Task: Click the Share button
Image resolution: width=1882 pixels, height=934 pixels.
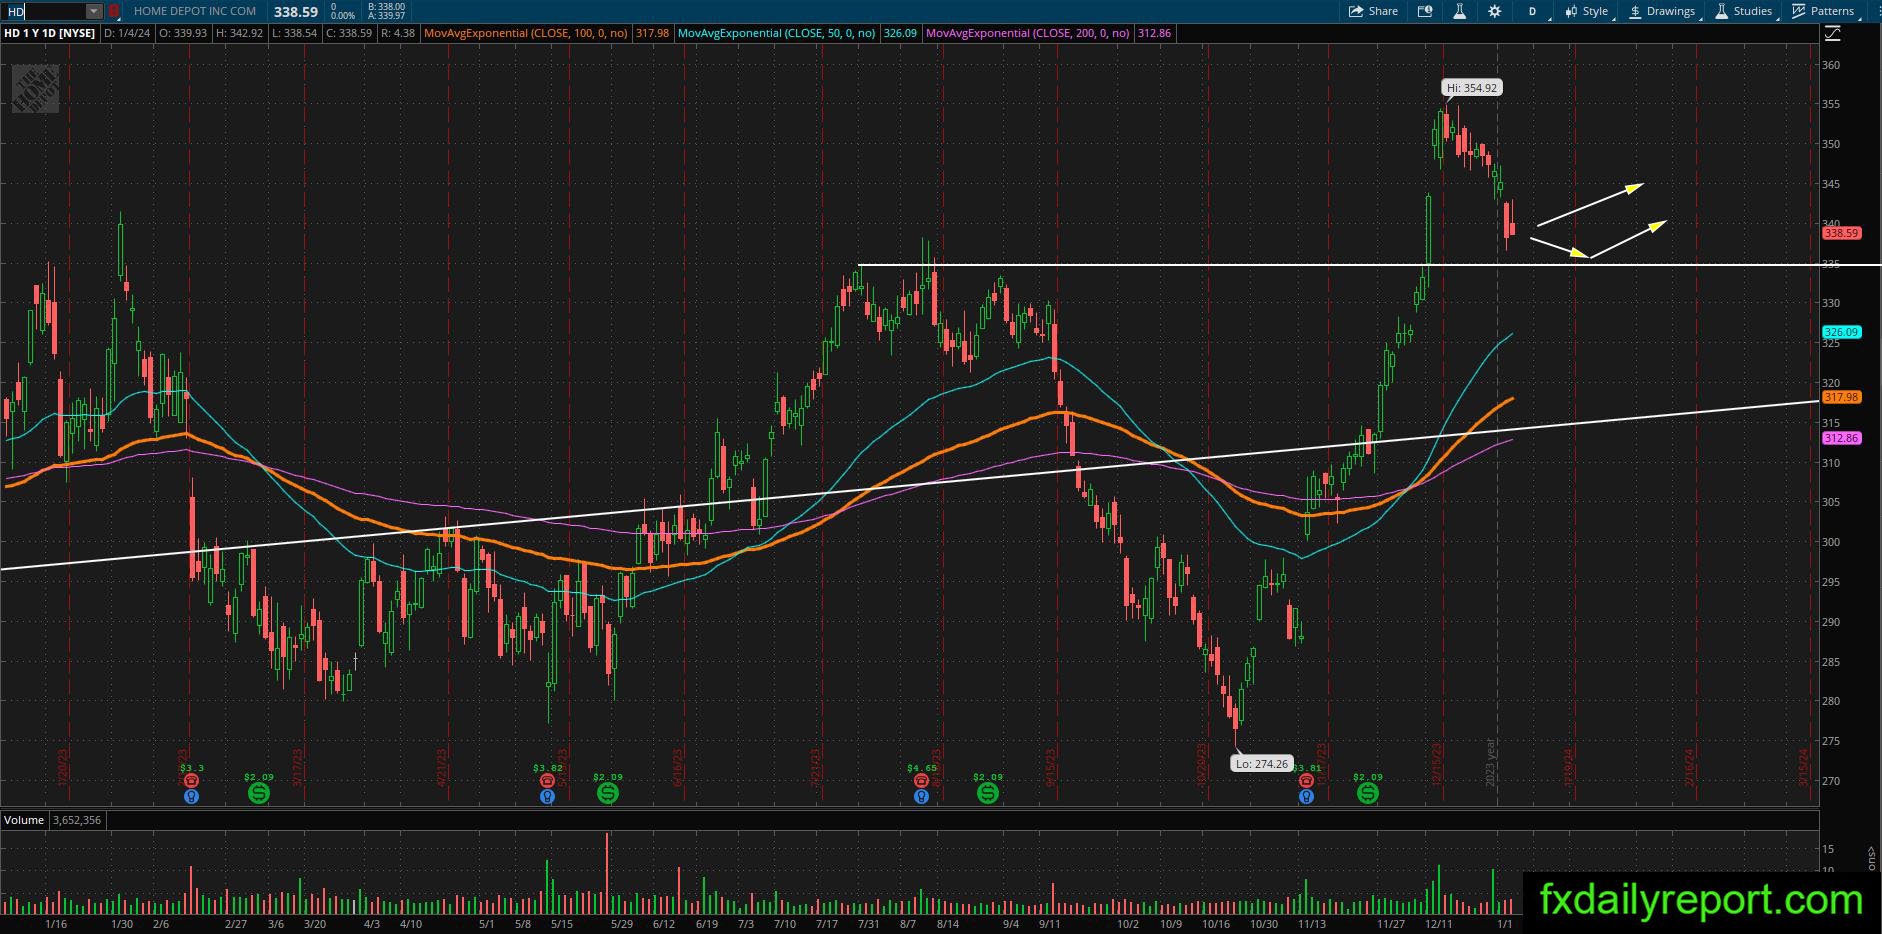Action: (x=1373, y=11)
